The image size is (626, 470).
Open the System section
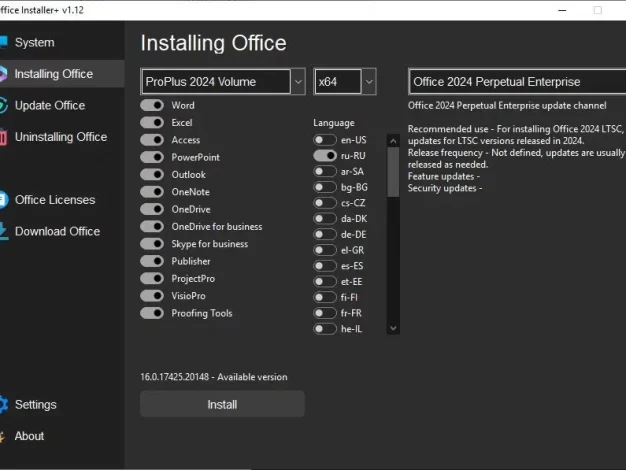[x=34, y=42]
